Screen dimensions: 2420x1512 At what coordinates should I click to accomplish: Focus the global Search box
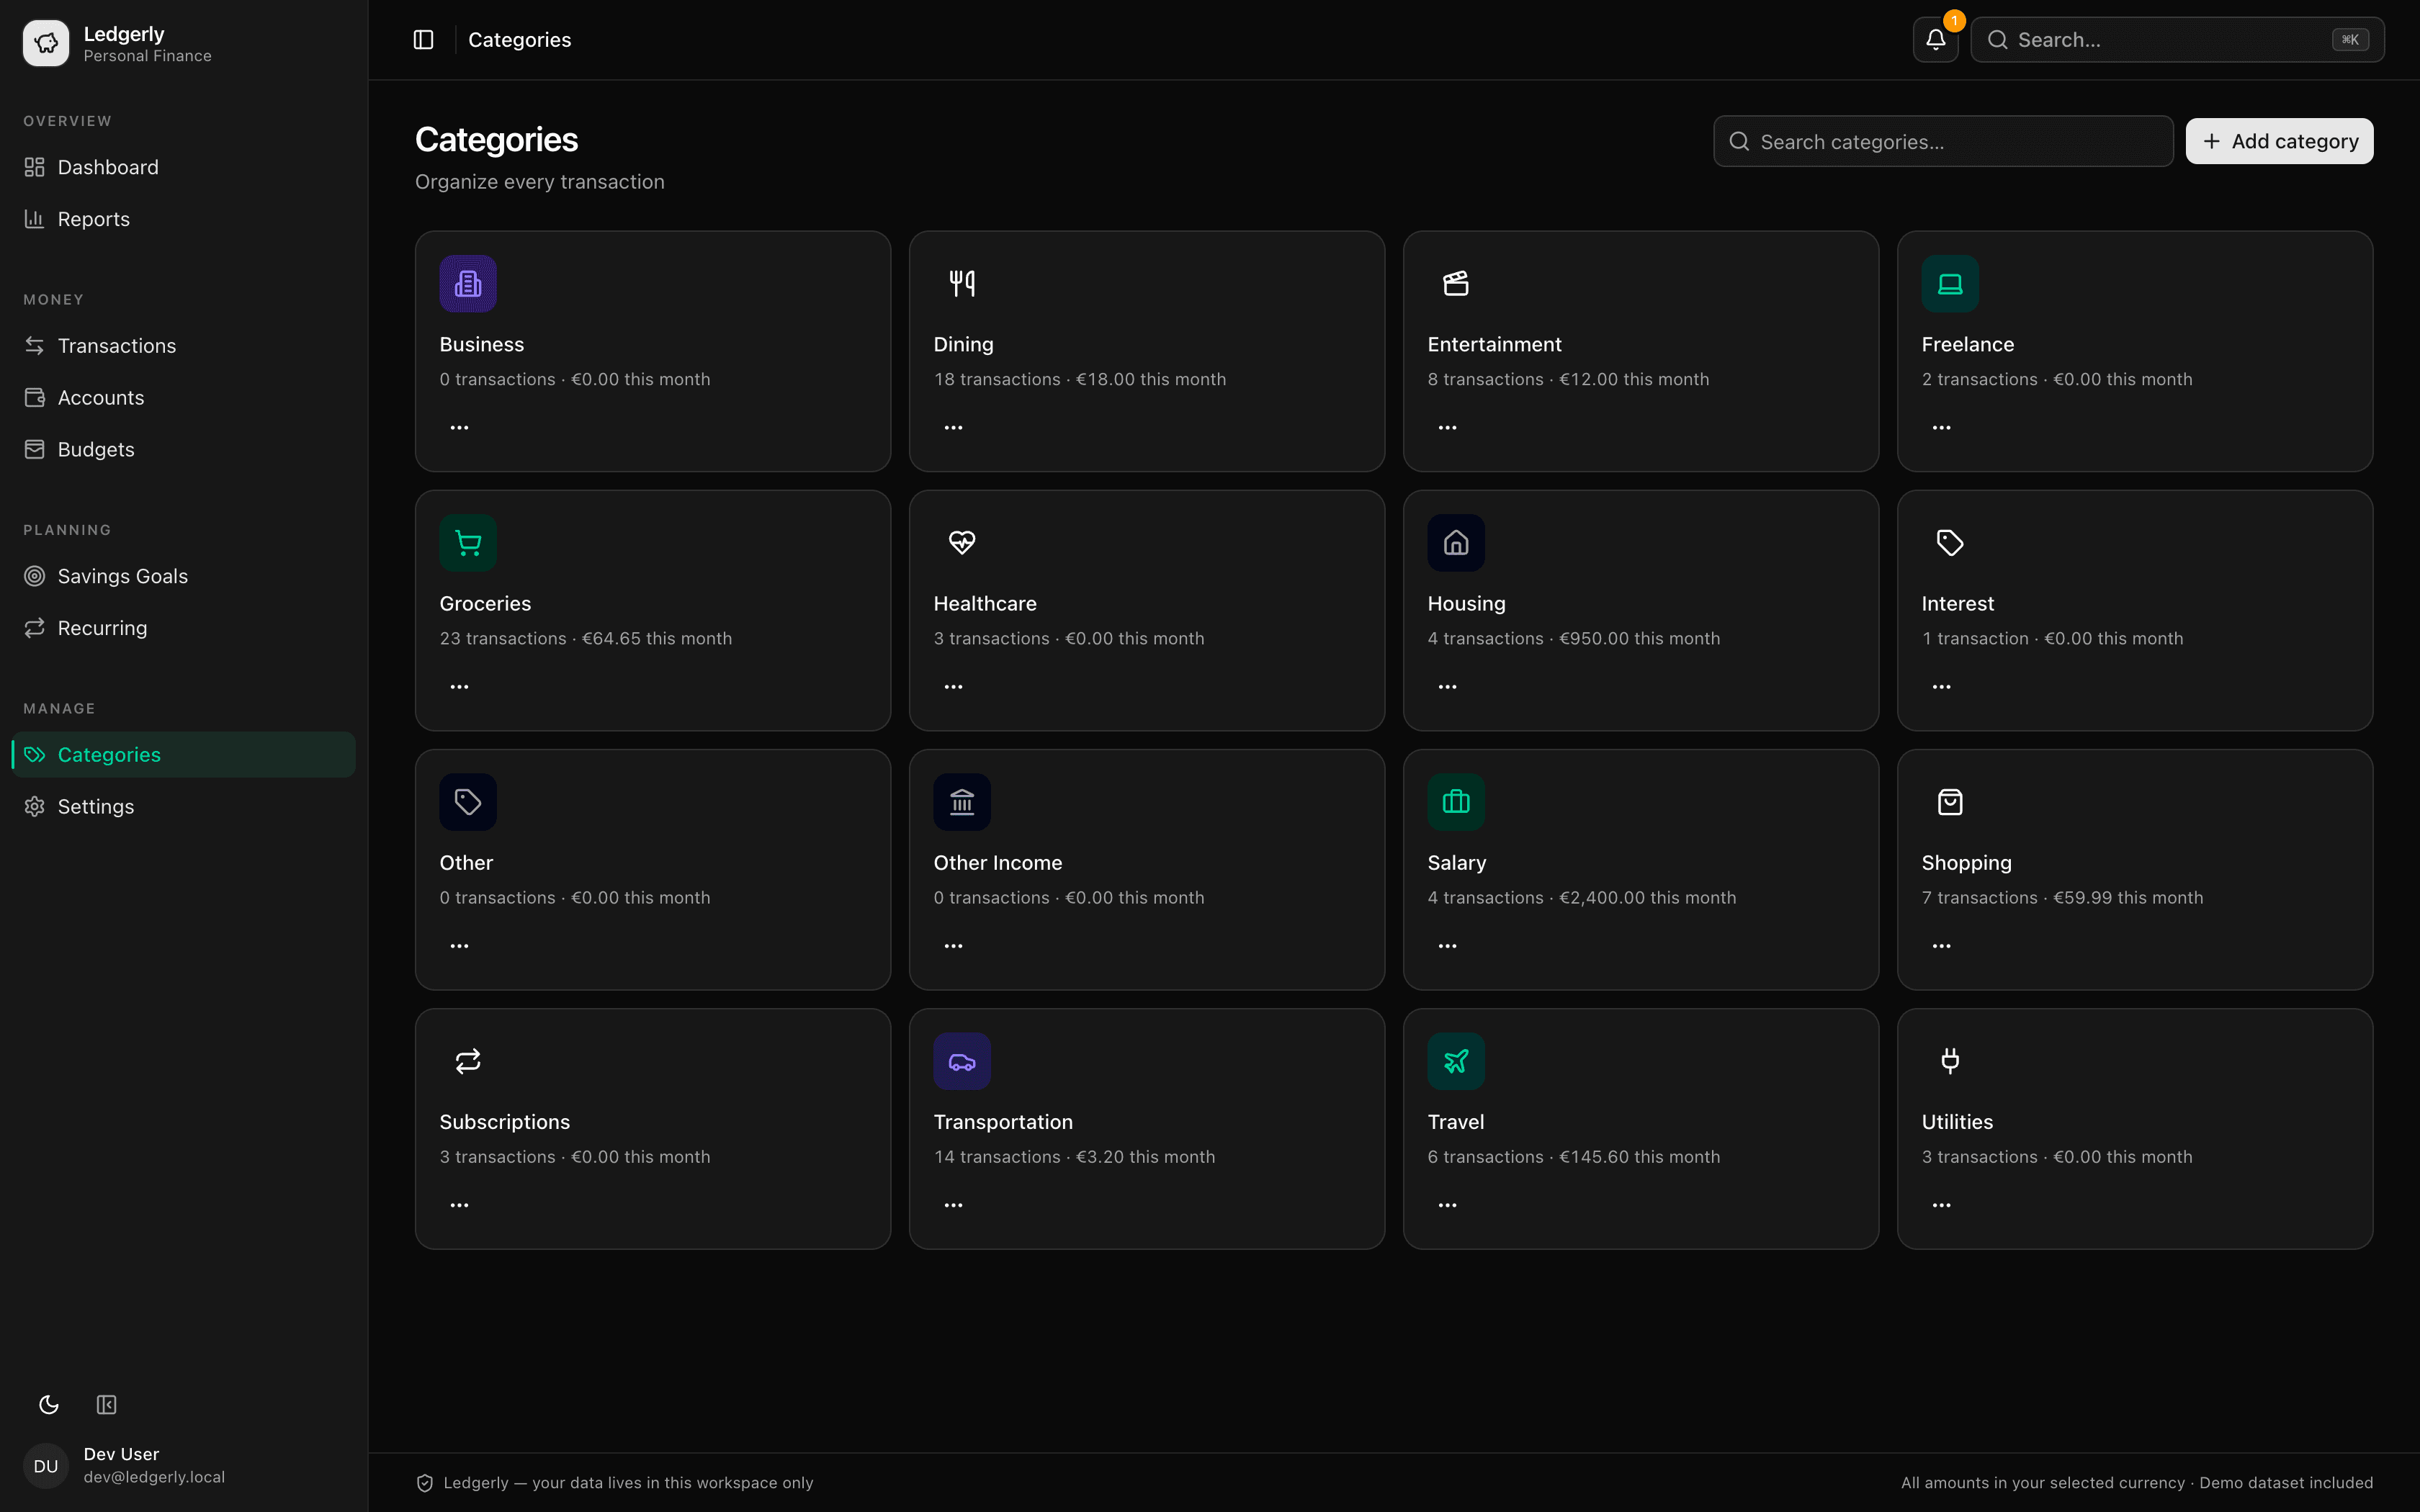[2177, 40]
